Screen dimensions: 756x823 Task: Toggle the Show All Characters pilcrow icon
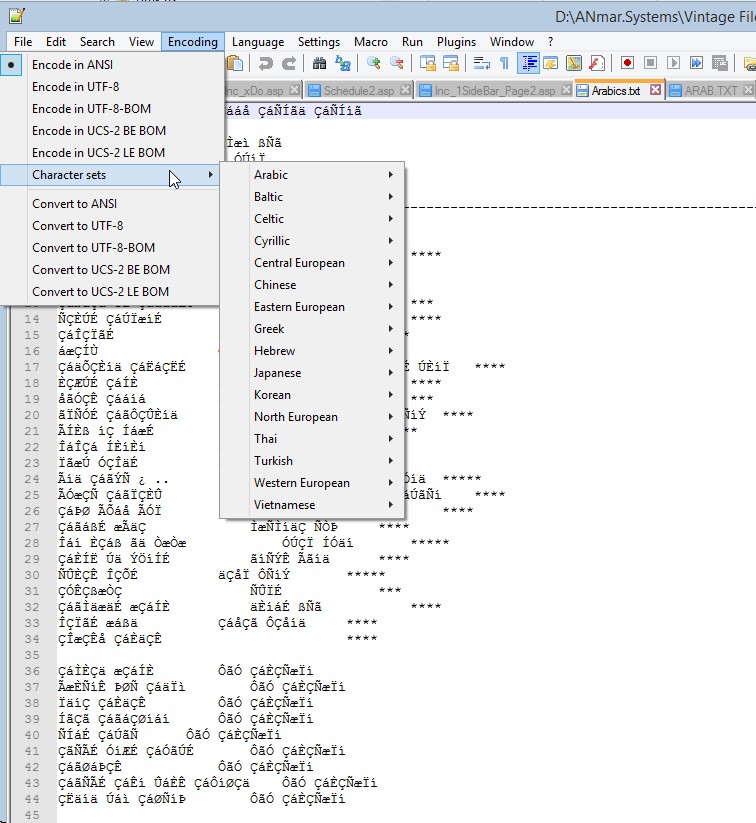504,63
